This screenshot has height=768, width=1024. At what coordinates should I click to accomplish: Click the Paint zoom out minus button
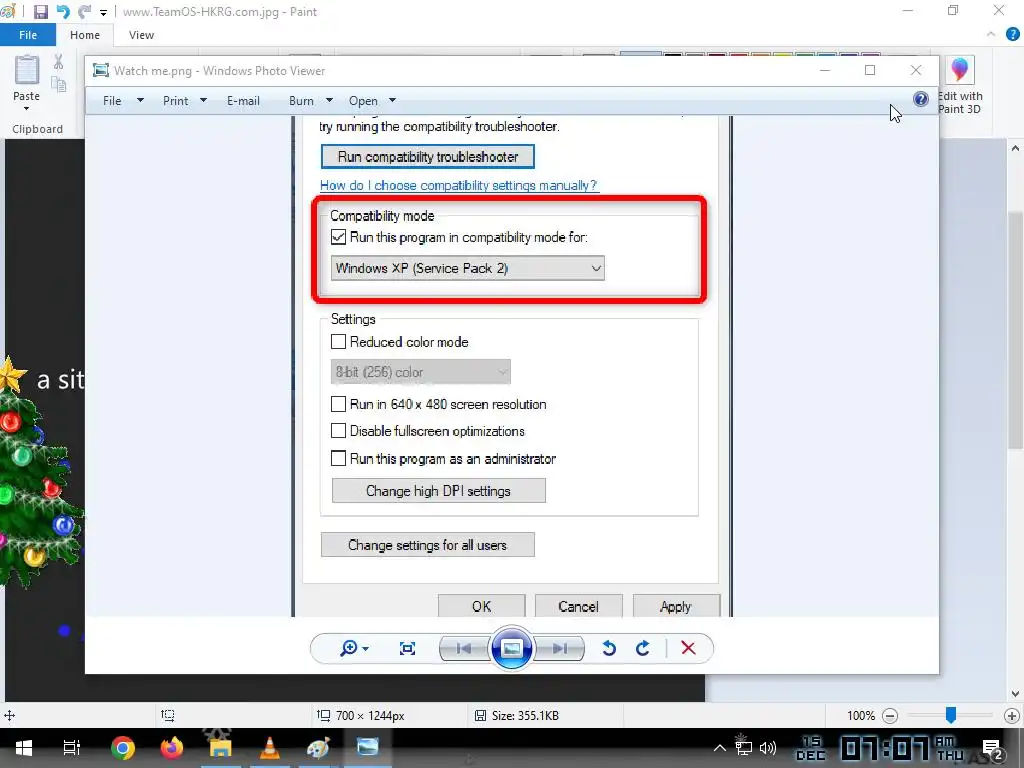[889, 716]
